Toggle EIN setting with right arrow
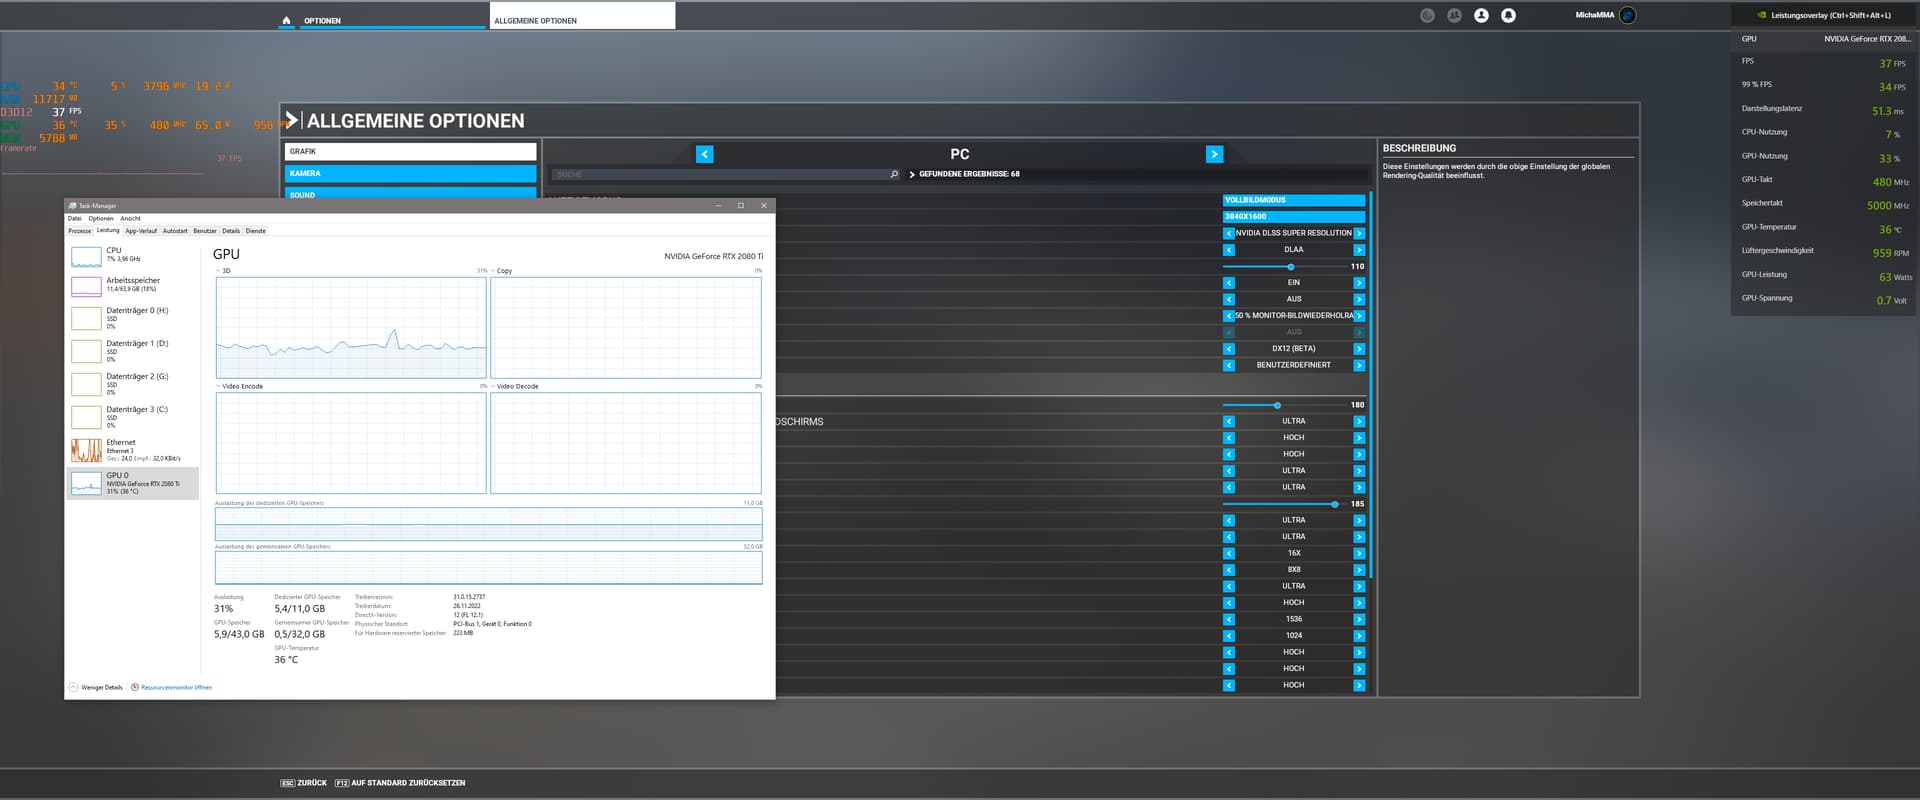 coord(1359,283)
